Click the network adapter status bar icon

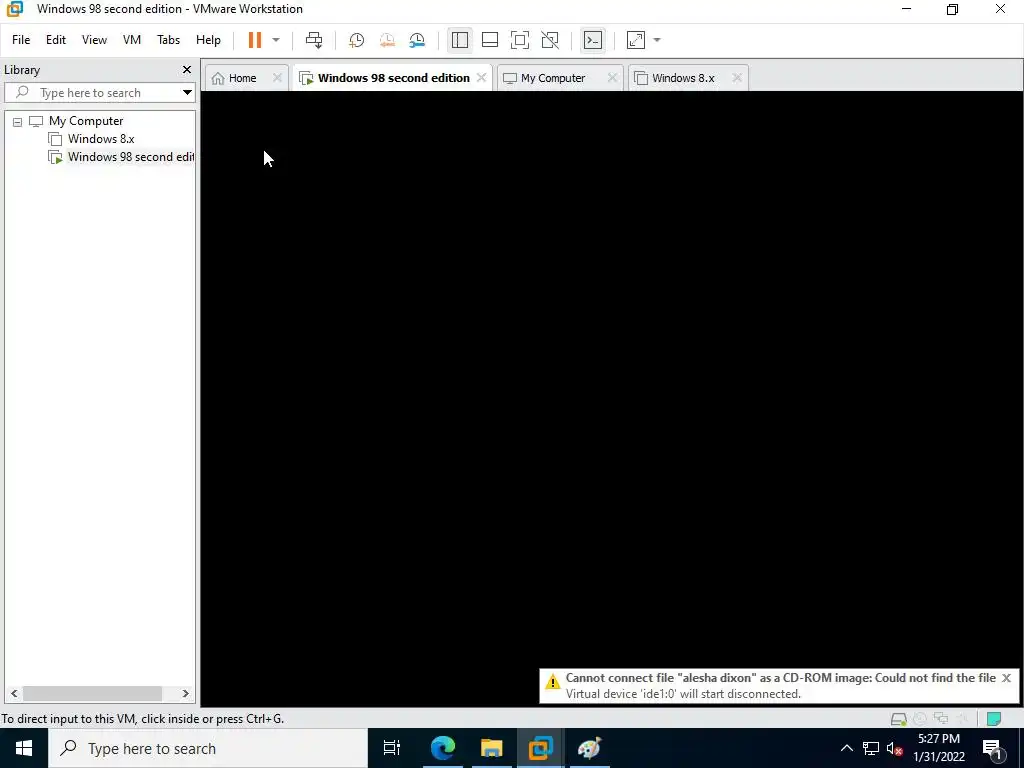pyautogui.click(x=941, y=719)
